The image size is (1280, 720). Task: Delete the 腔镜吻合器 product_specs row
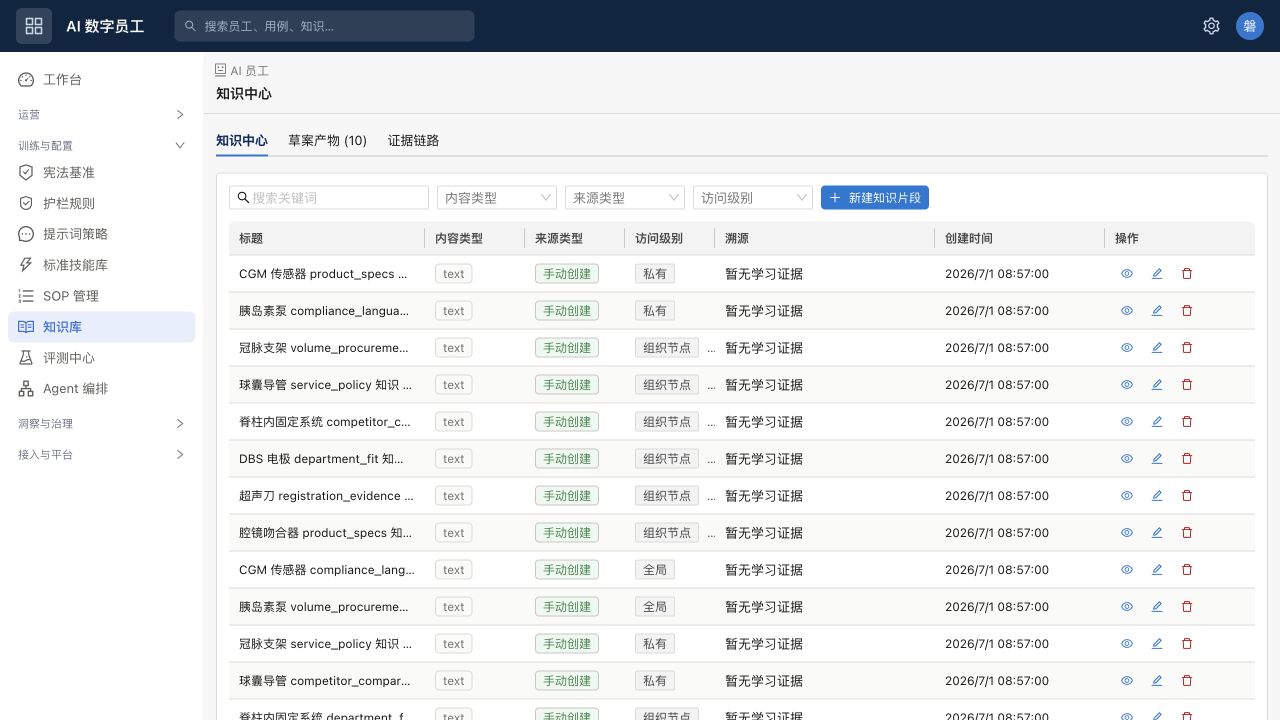pos(1187,533)
